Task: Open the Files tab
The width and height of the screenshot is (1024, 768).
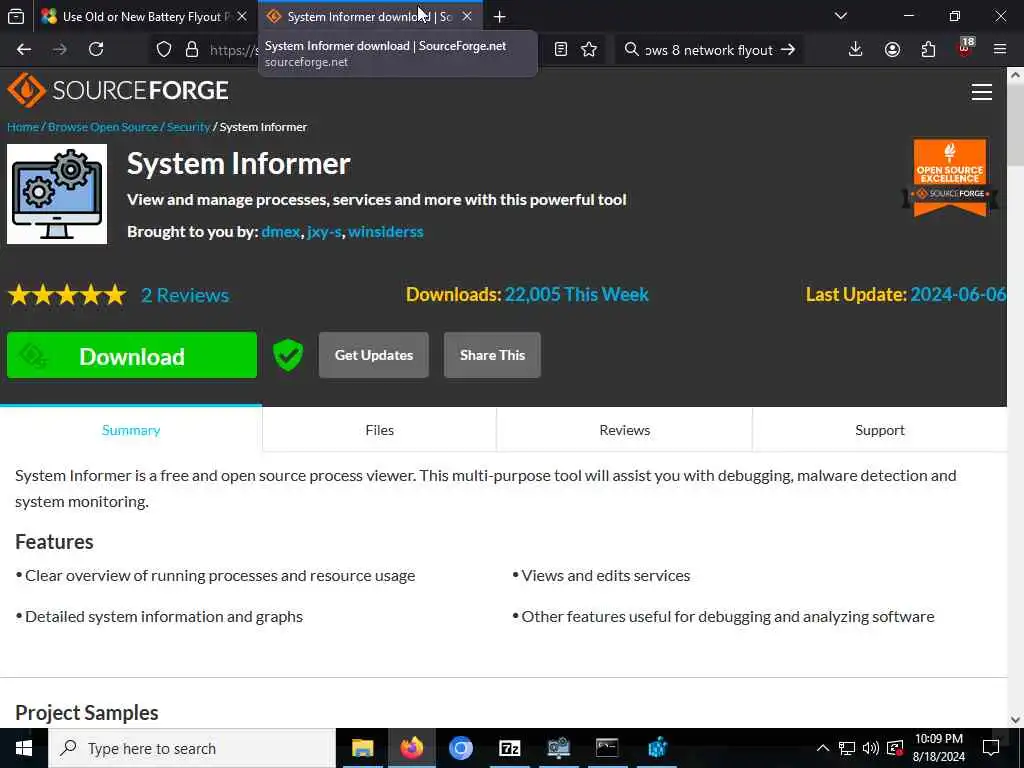Action: pos(379,430)
